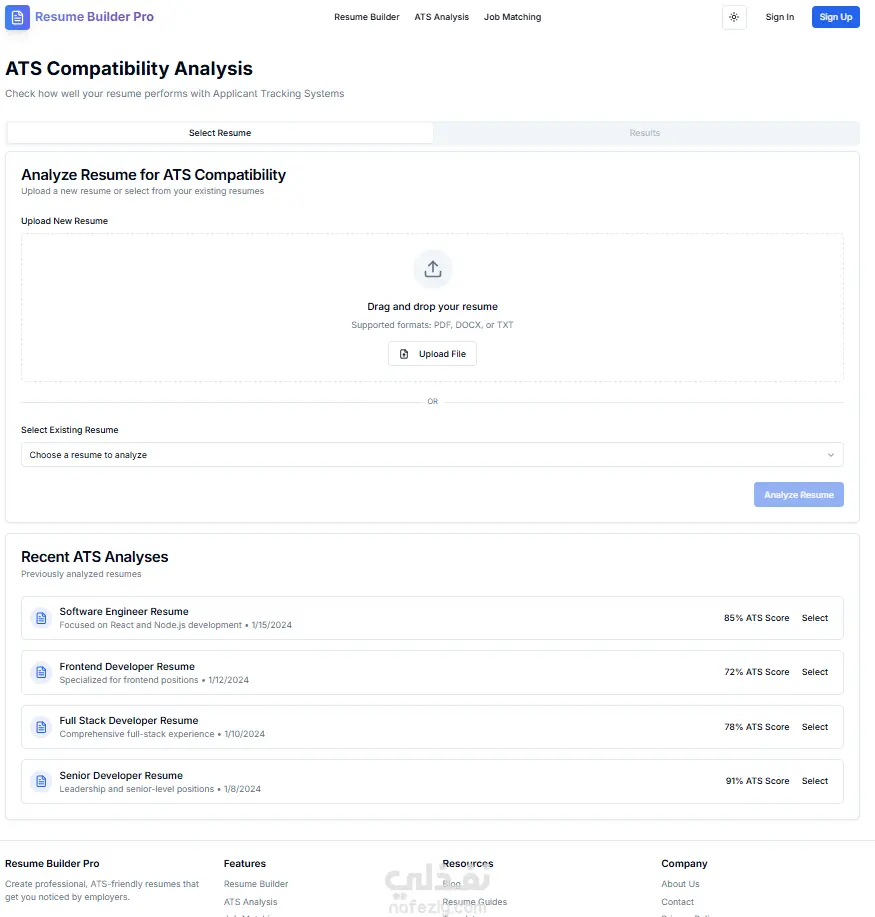
Task: Open Job Matching in top navigation
Action: coord(512,17)
